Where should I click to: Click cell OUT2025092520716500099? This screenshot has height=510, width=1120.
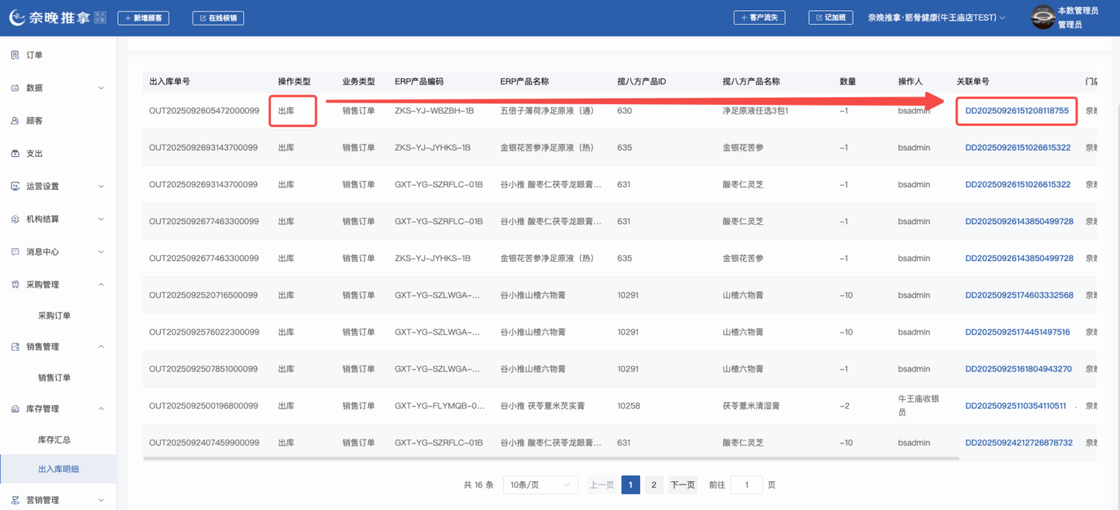[x=204, y=295]
